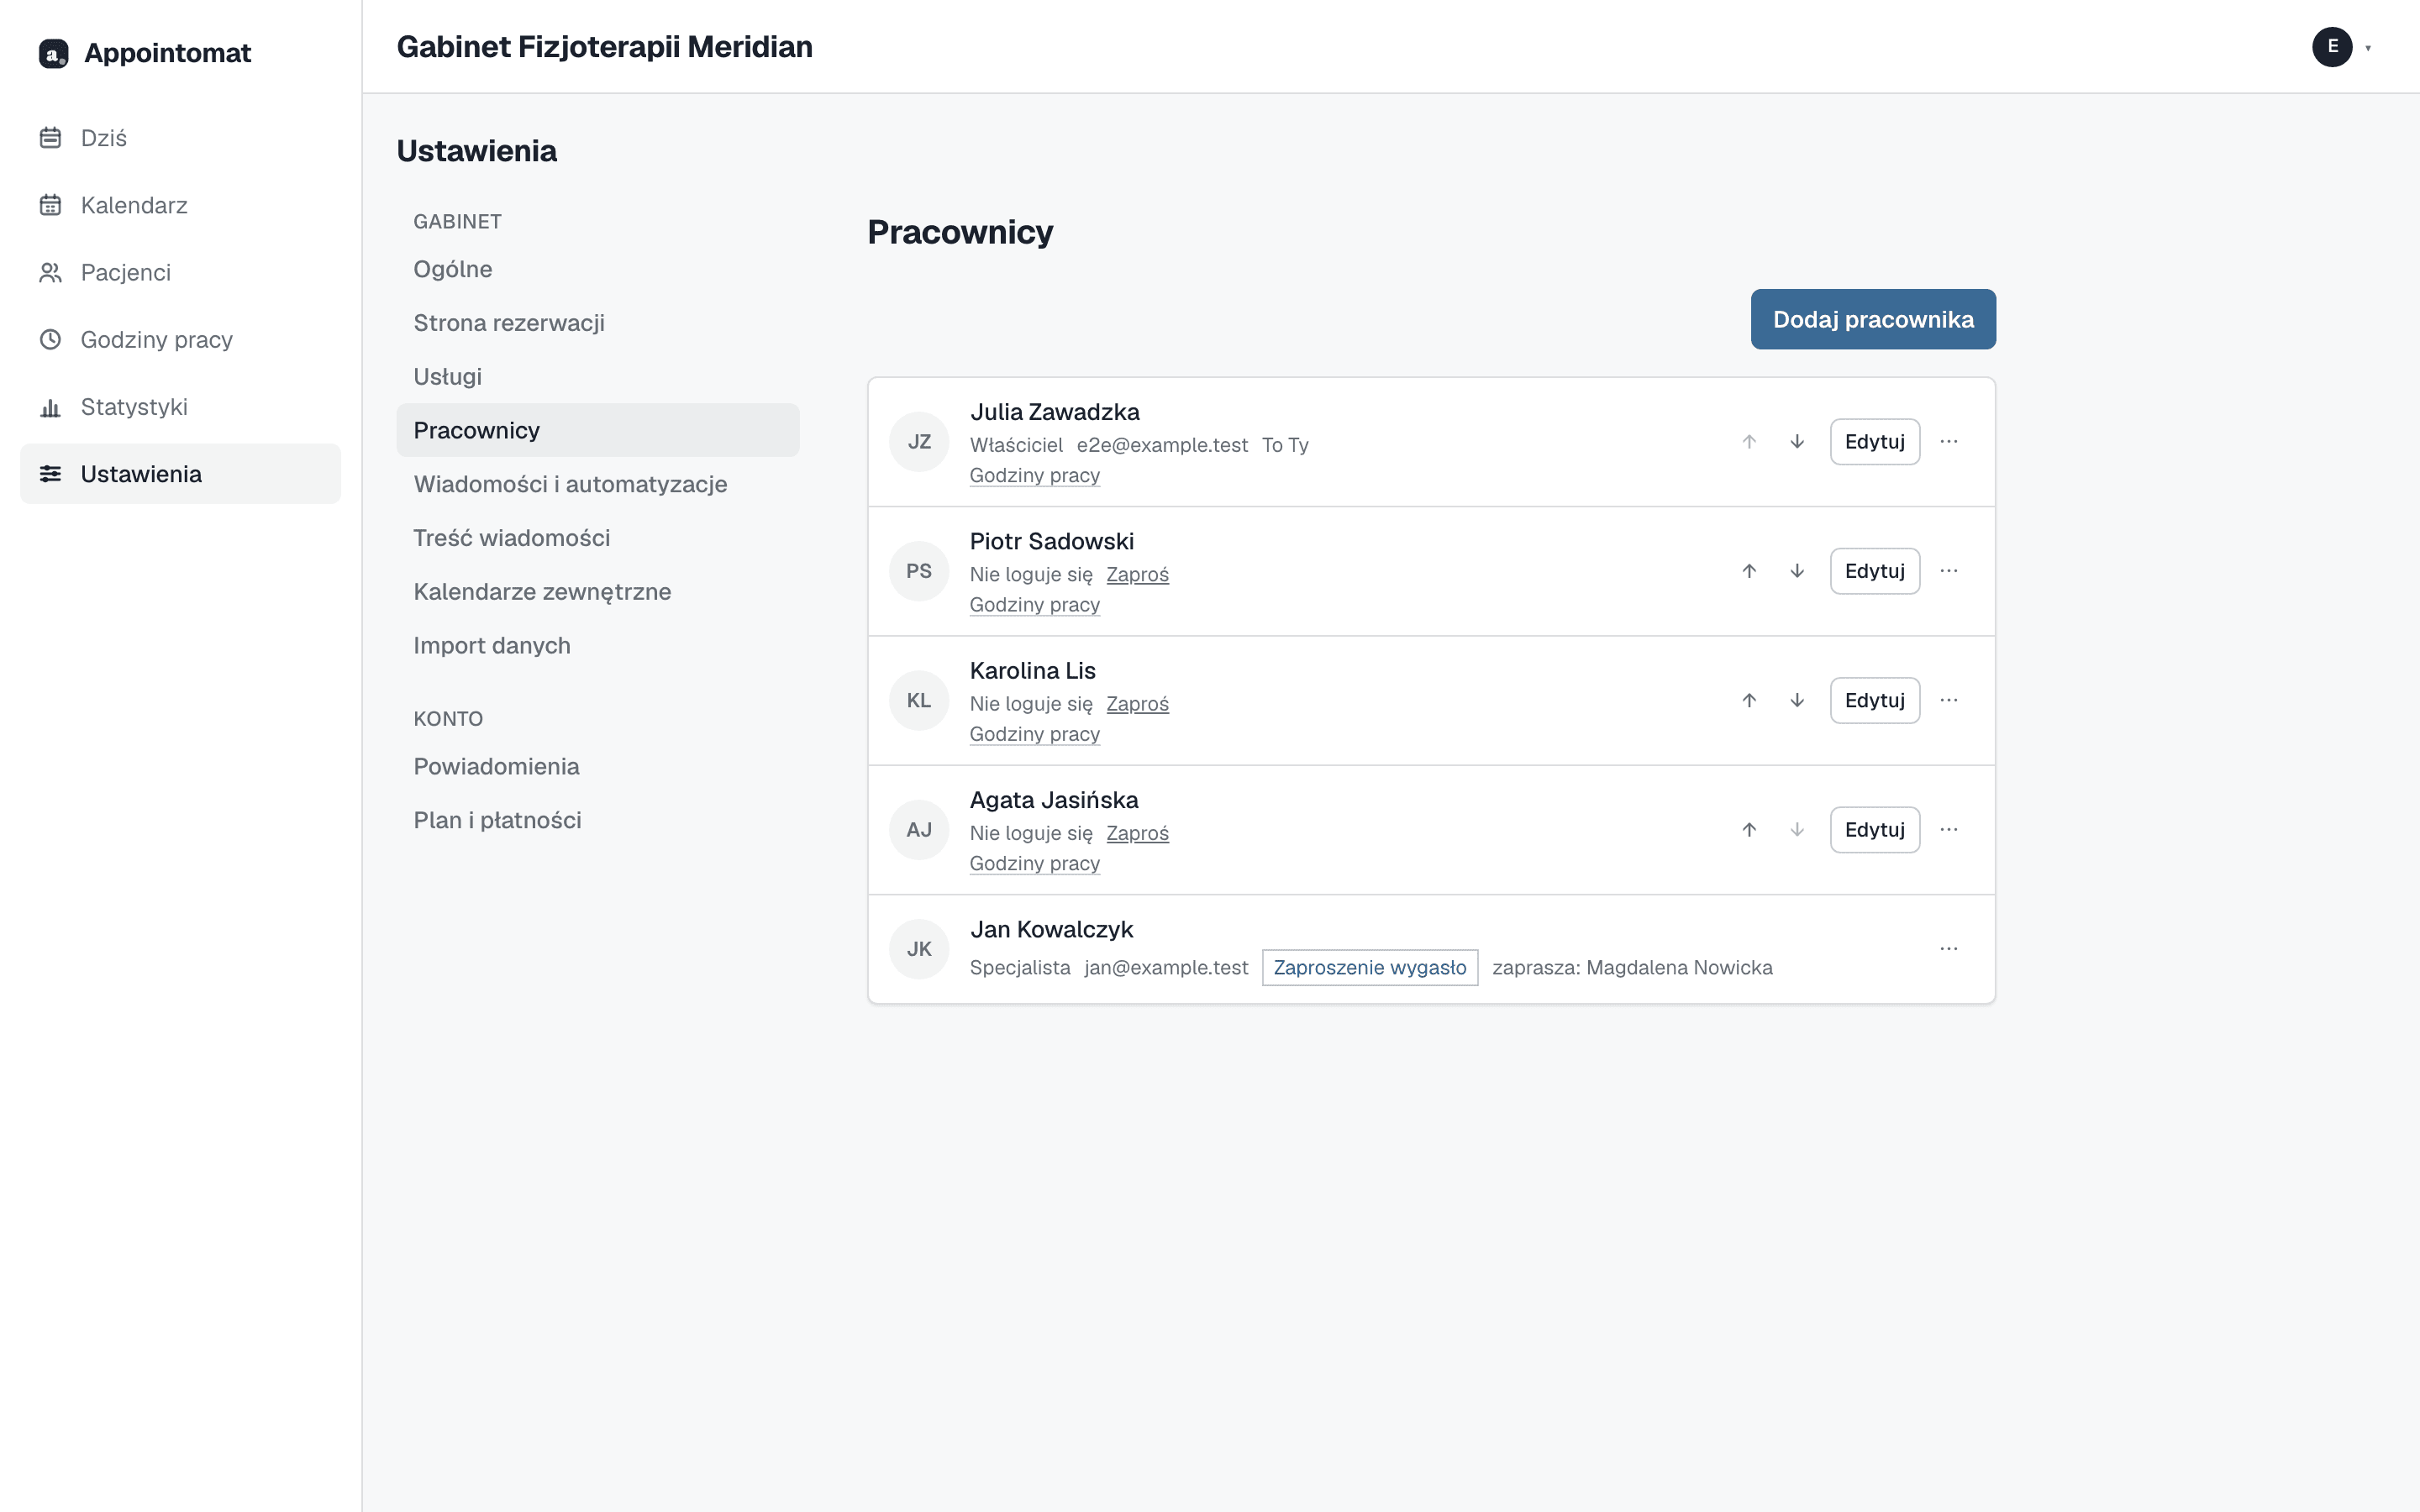Edit Agata Jasińska with Edytuj
The image size is (2420, 1512).
(x=1875, y=829)
